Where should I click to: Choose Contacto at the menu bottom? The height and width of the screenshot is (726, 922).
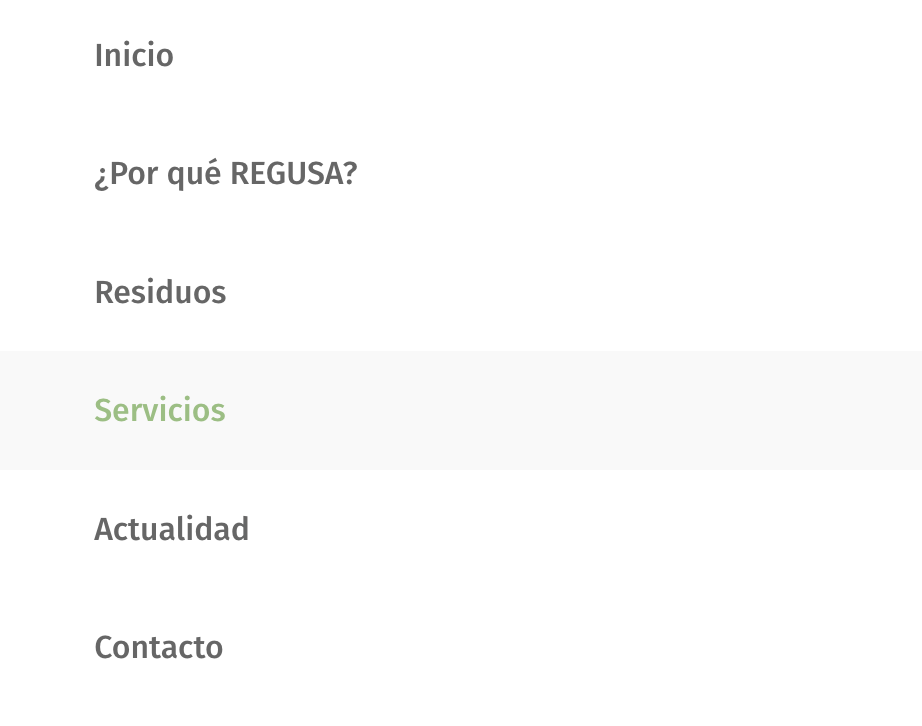(x=158, y=648)
